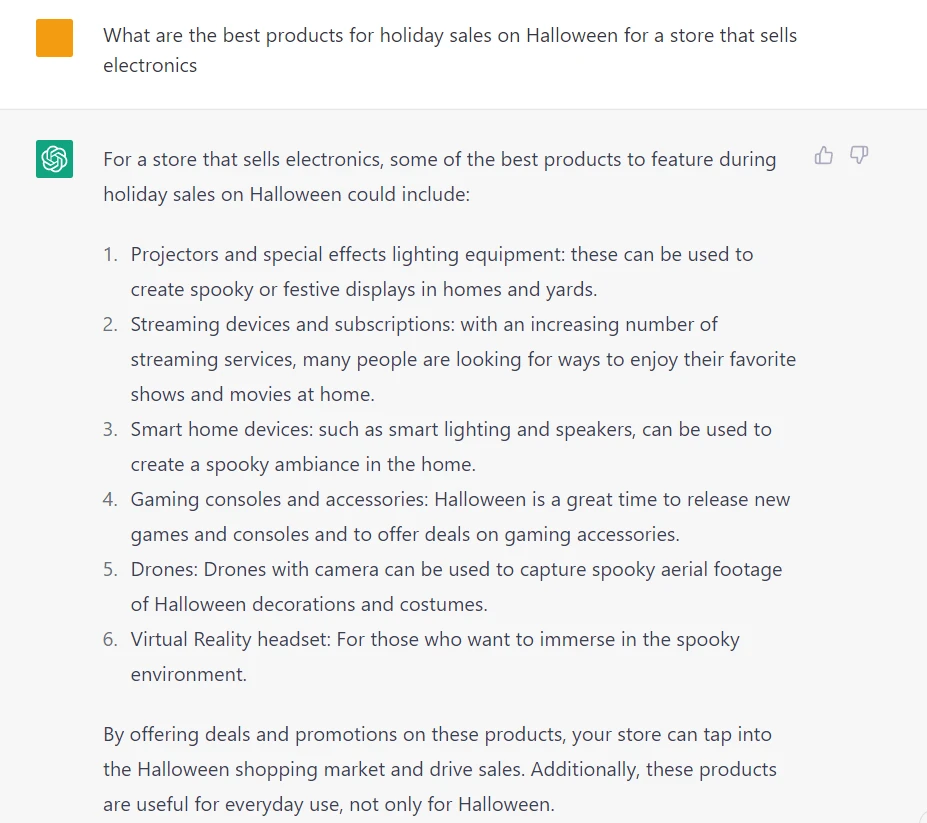Screen dimensions: 927x823
Task: Click the orange user avatar square
Action: coord(54,39)
